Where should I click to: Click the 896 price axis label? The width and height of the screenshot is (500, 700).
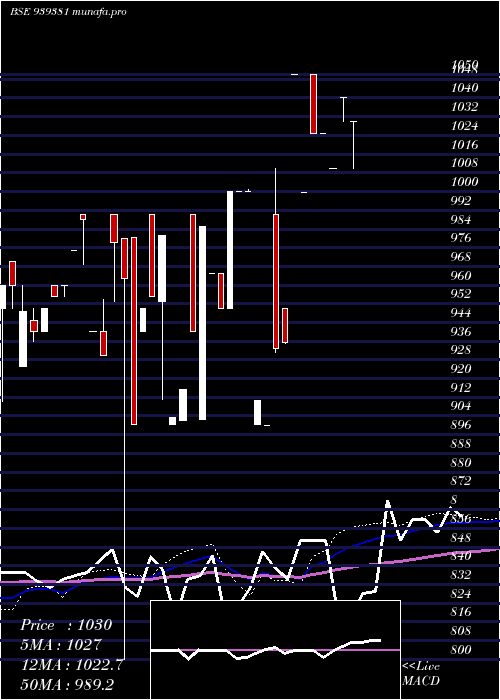click(461, 425)
